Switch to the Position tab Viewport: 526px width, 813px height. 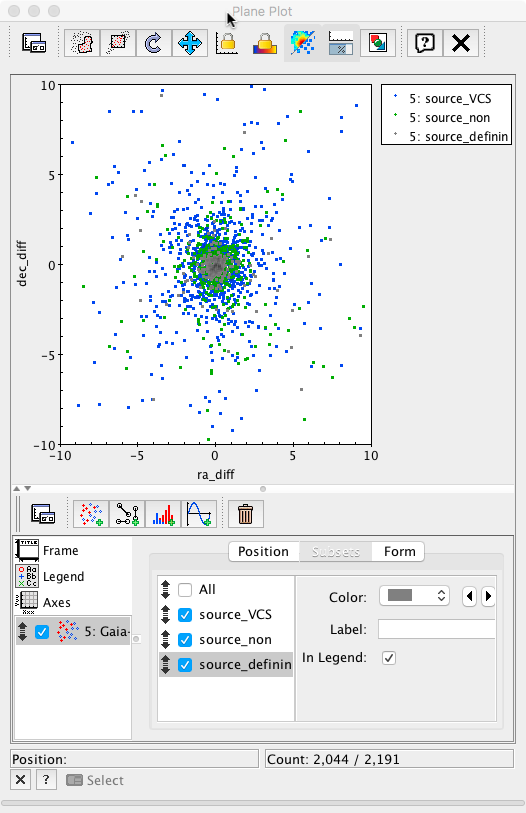(x=264, y=551)
